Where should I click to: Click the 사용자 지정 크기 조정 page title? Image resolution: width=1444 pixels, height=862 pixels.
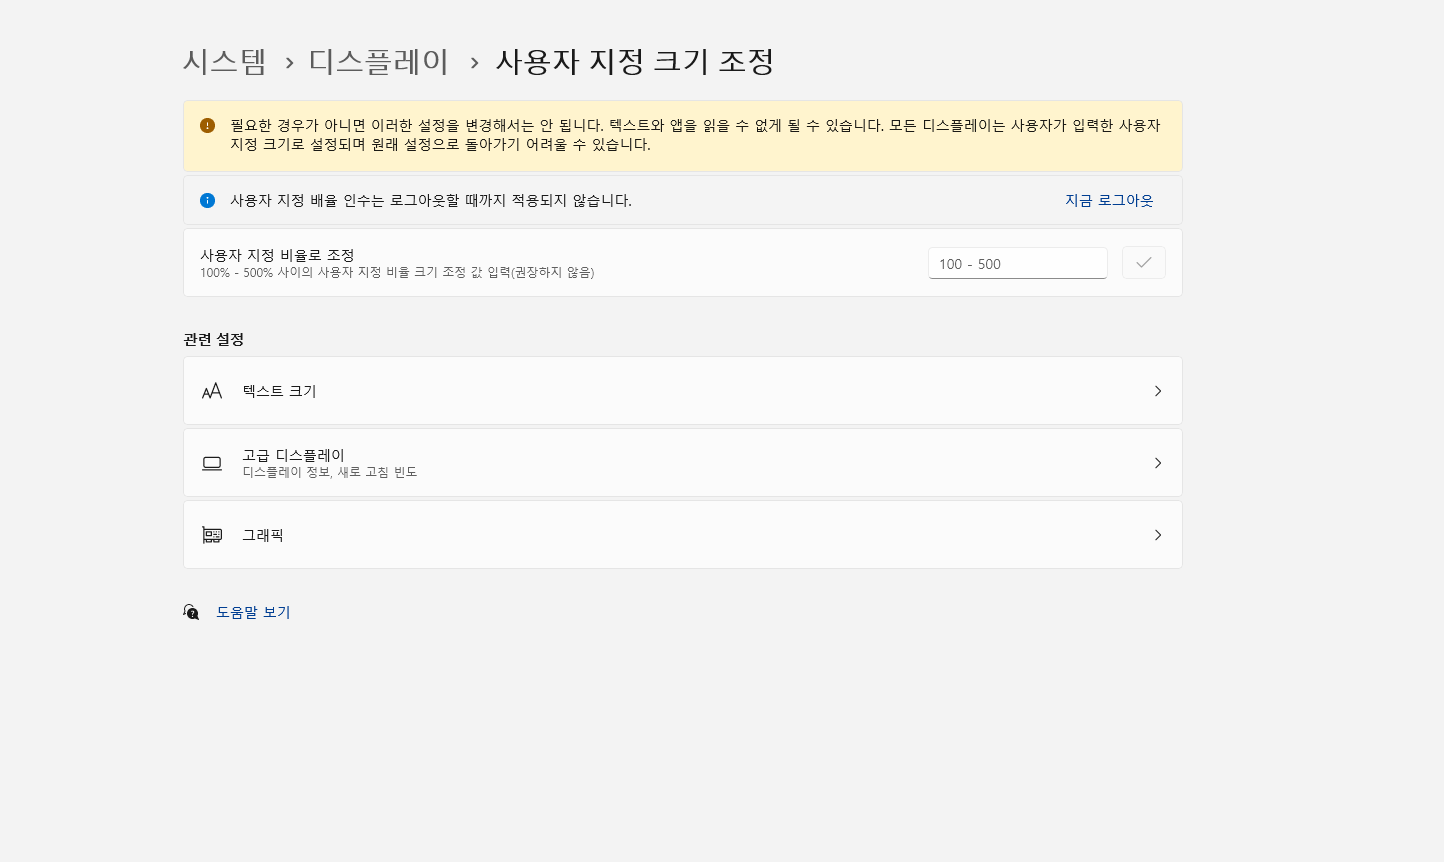(x=635, y=62)
